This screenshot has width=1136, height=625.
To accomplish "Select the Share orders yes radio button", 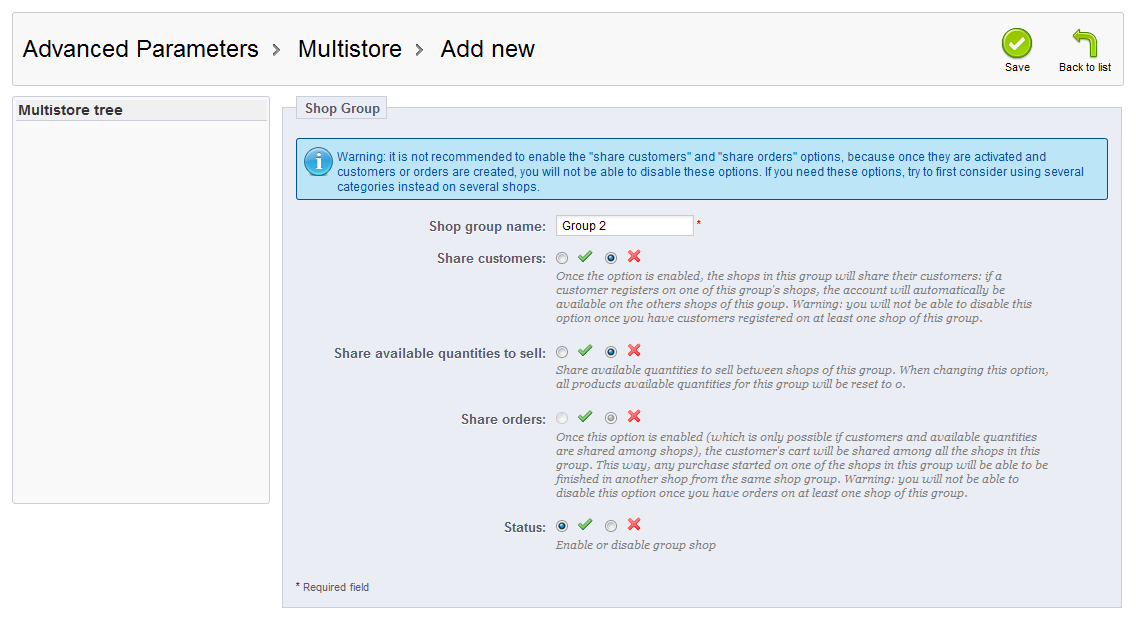I will tap(562, 418).
